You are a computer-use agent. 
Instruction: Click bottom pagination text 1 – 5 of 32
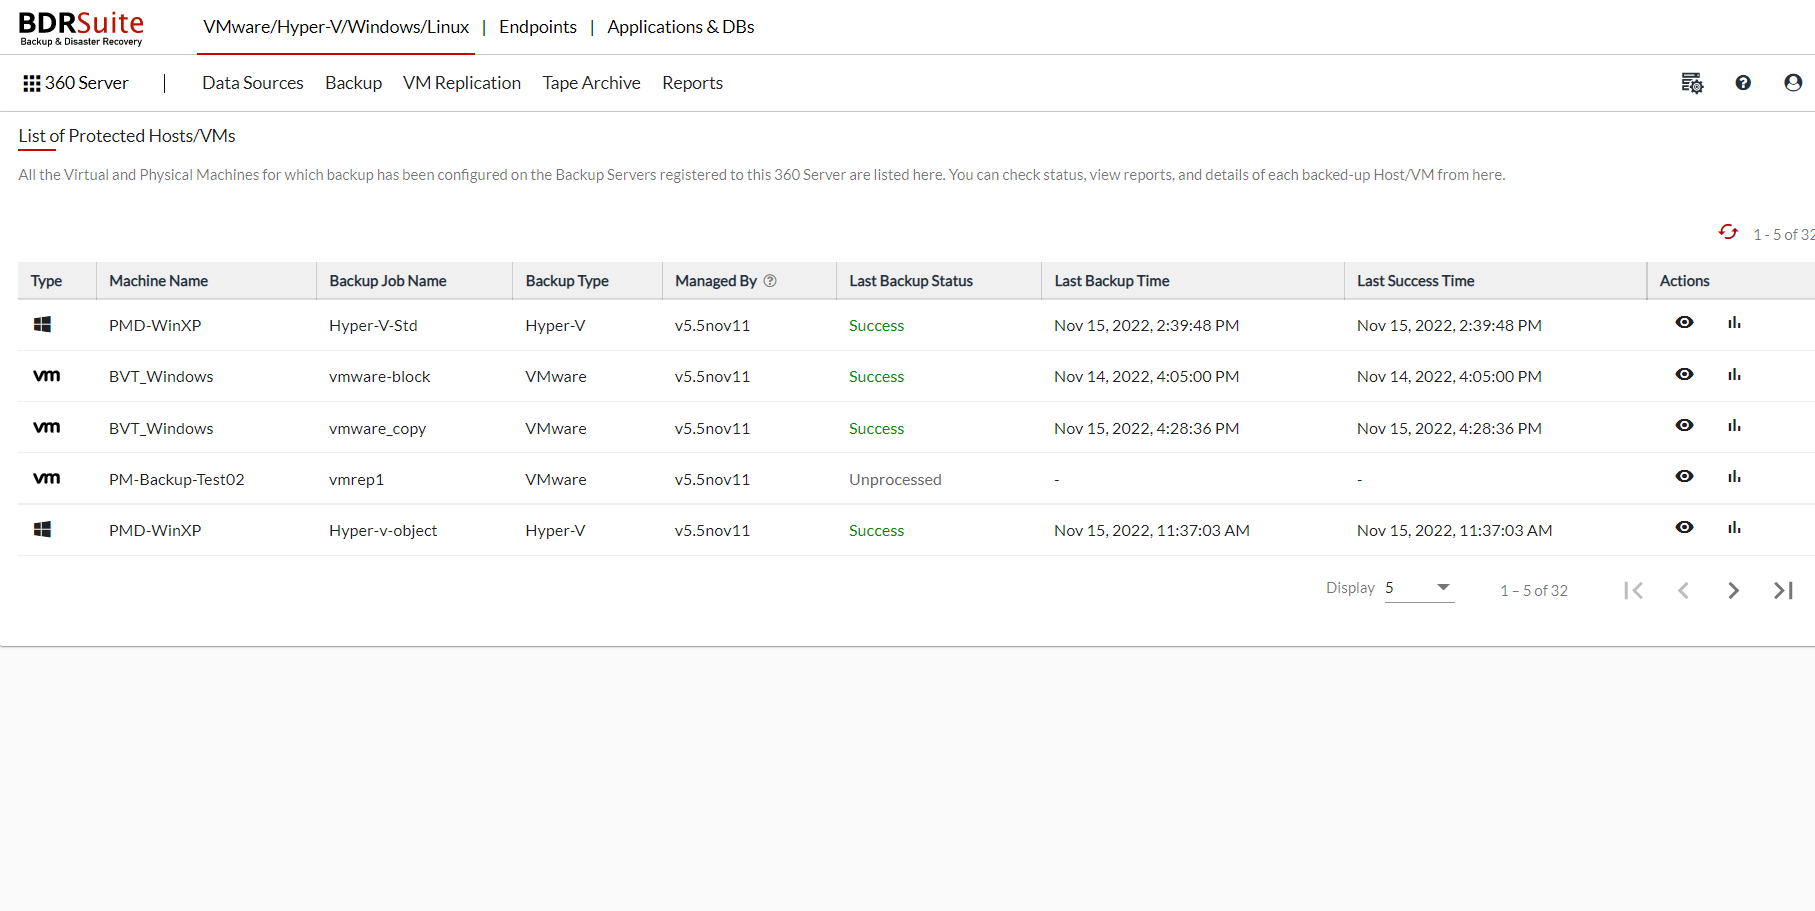1534,591
